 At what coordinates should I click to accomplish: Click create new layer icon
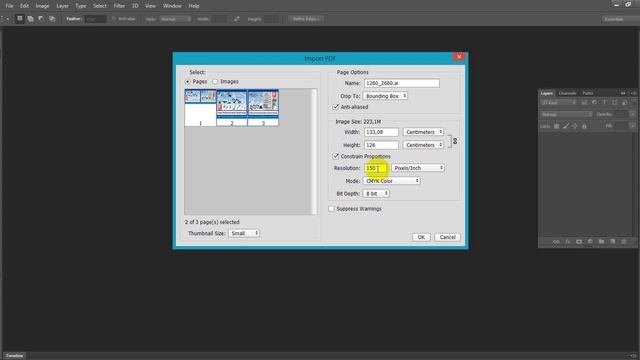613,242
